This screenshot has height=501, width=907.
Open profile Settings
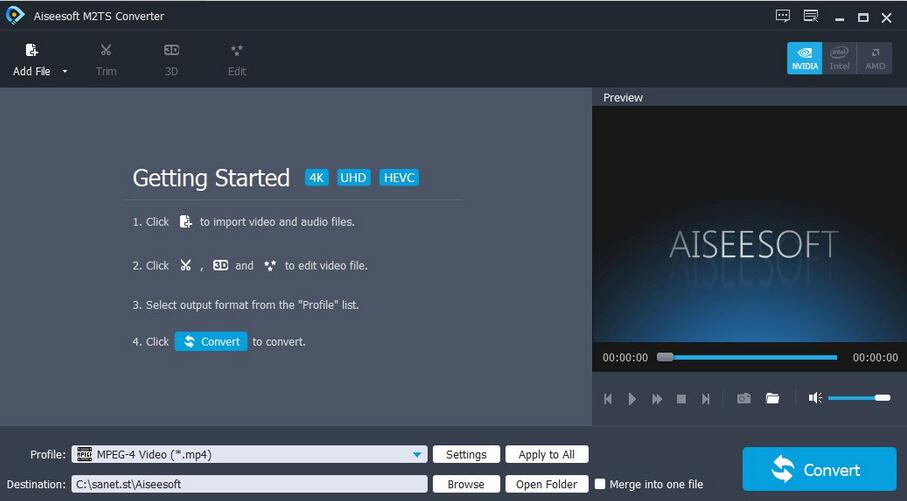[466, 454]
